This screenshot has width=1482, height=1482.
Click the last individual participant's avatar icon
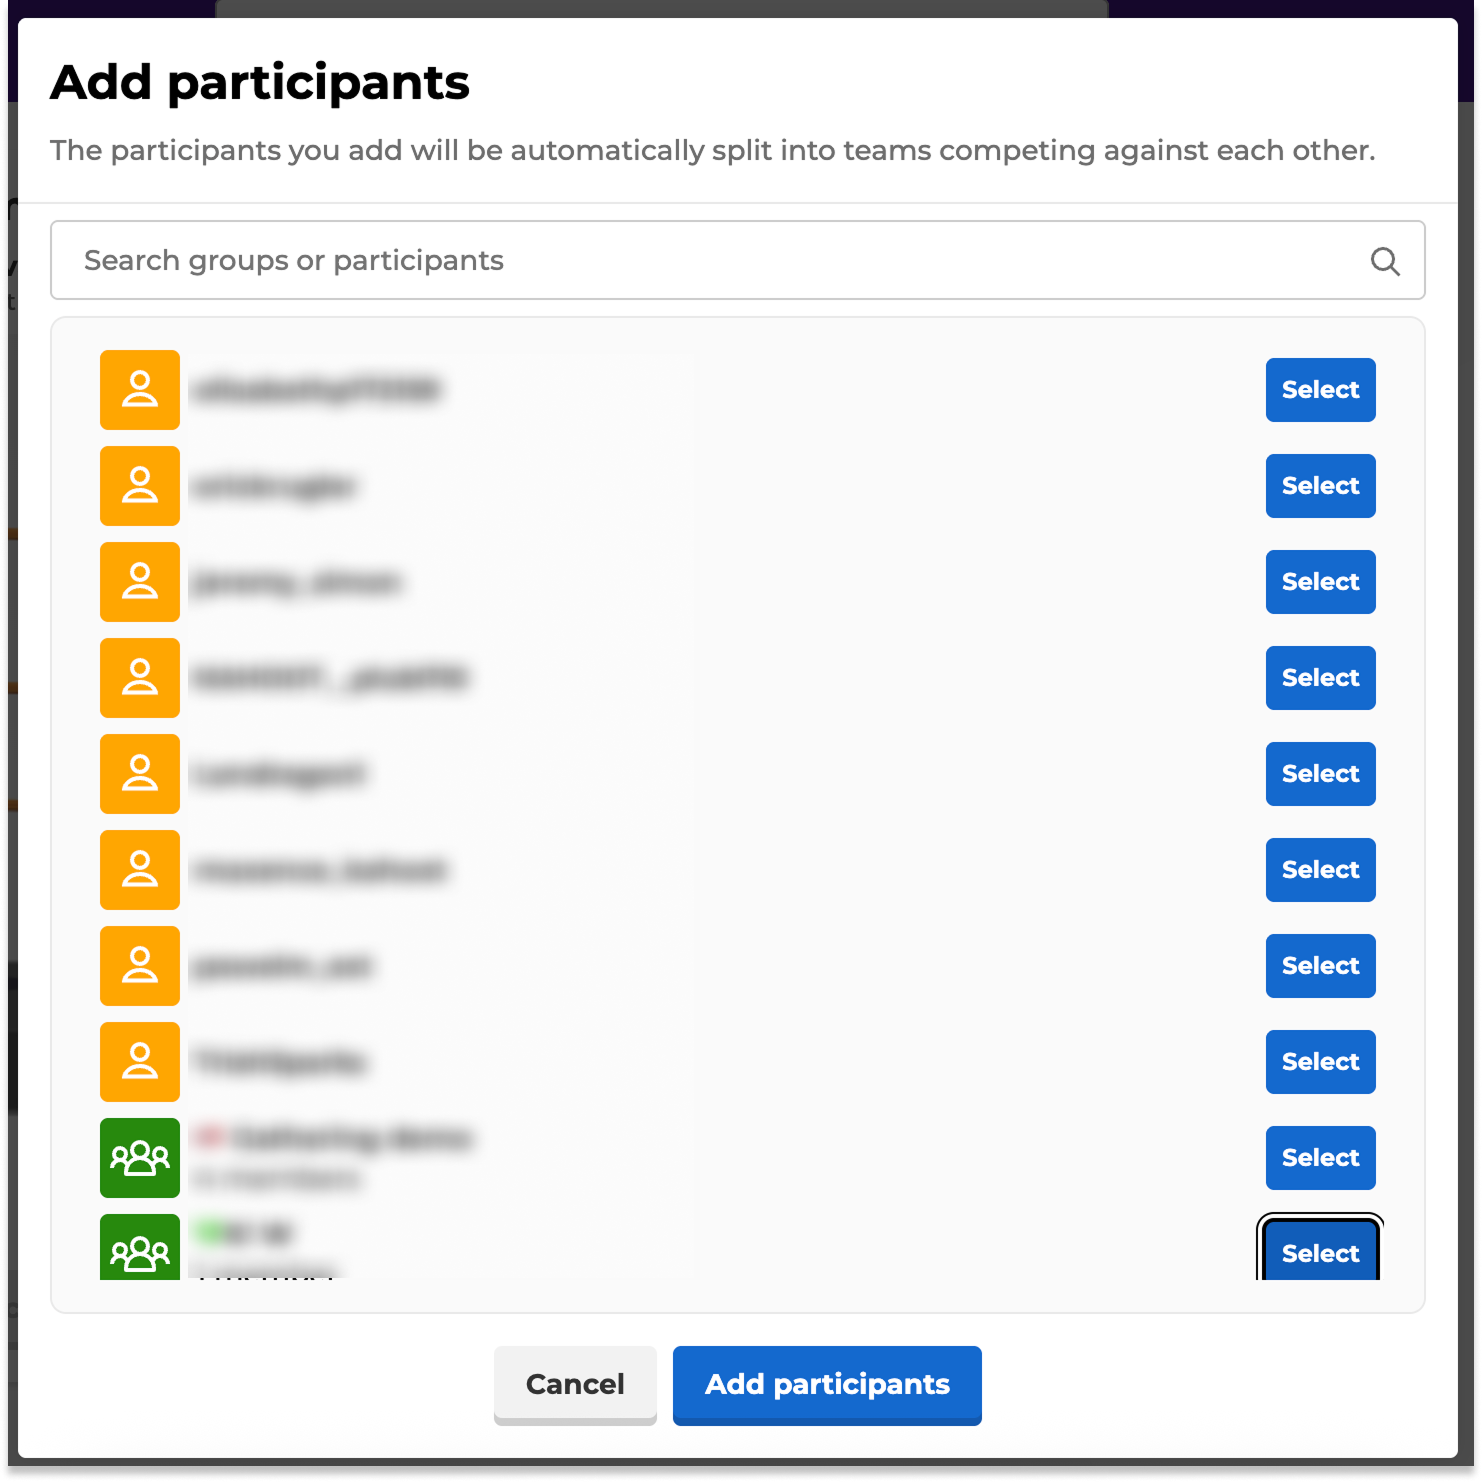click(139, 1062)
